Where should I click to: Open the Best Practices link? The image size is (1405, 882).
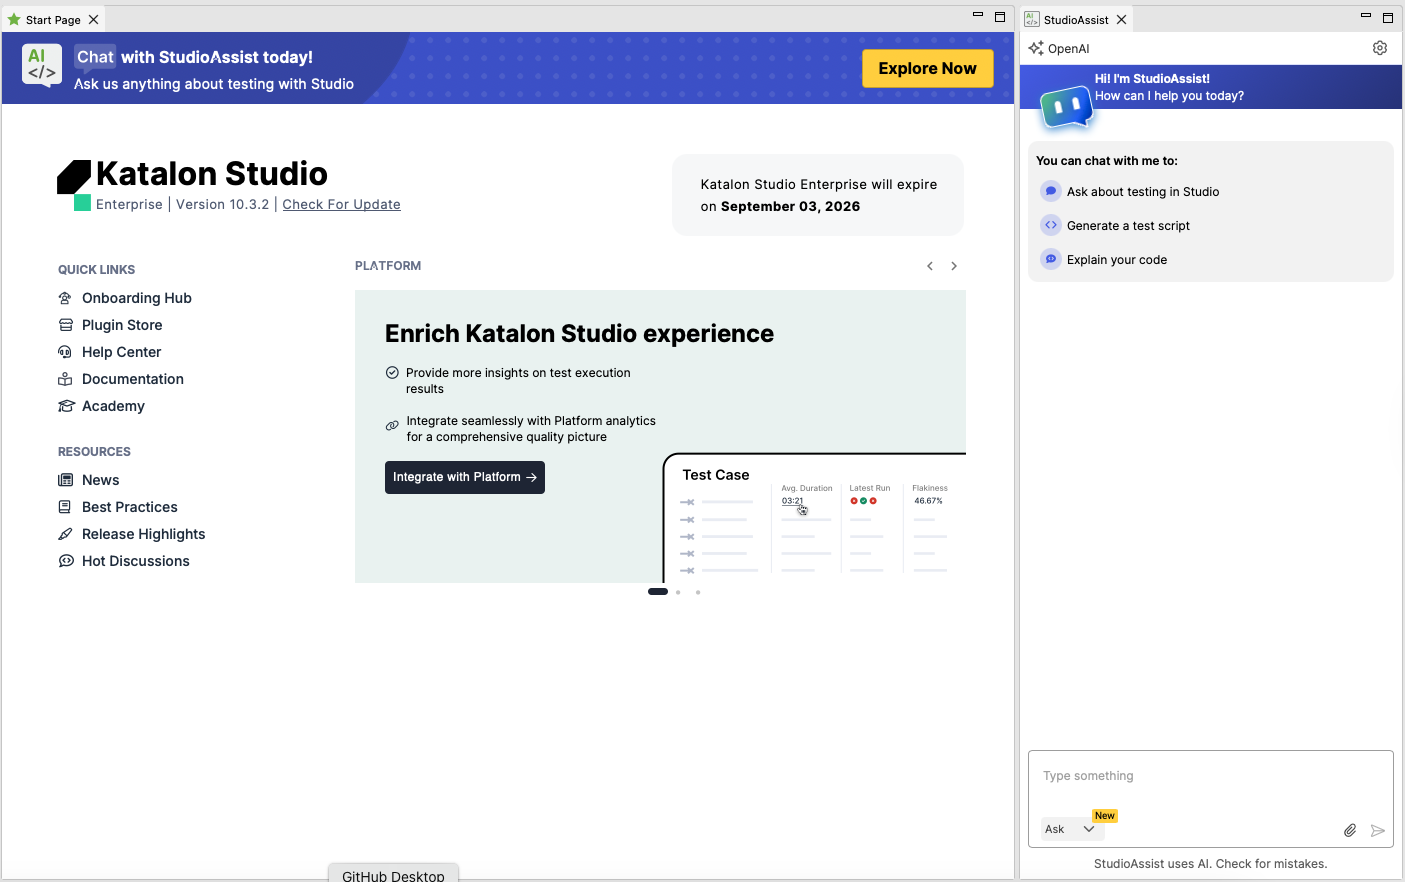coord(130,507)
